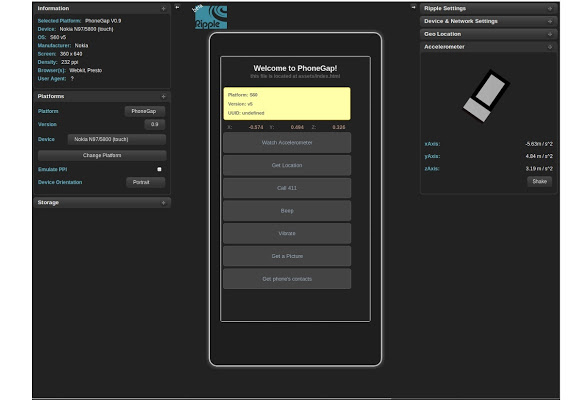Image resolution: width=582 pixels, height=400 pixels.
Task: Click the yellow Platform info box
Action: 287,104
